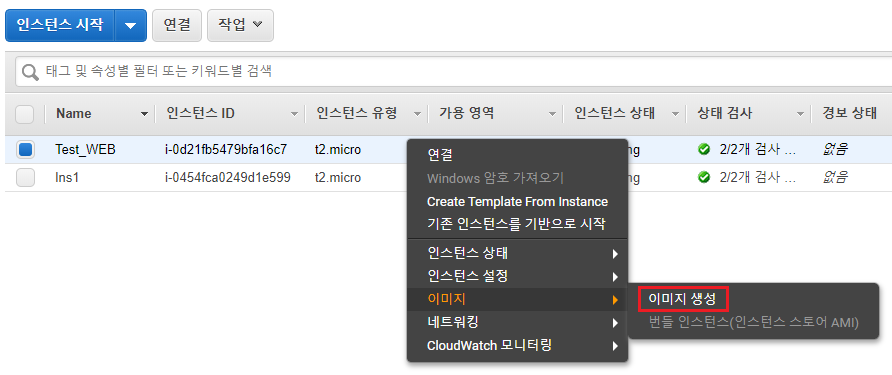Click t2.micro in the Ins1 row
892x375 pixels.
coord(338,178)
